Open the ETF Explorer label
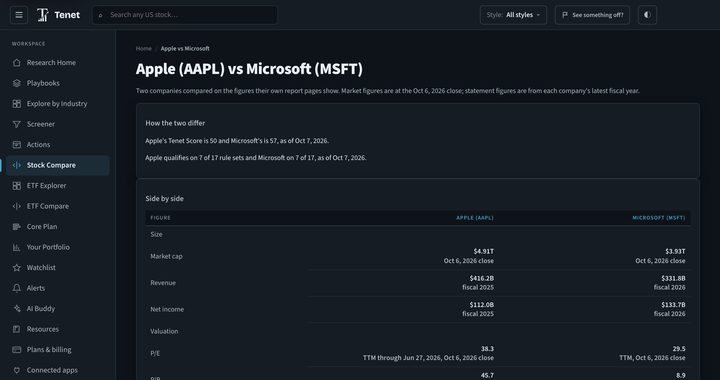Viewport: 720px width, 380px height. click(46, 185)
